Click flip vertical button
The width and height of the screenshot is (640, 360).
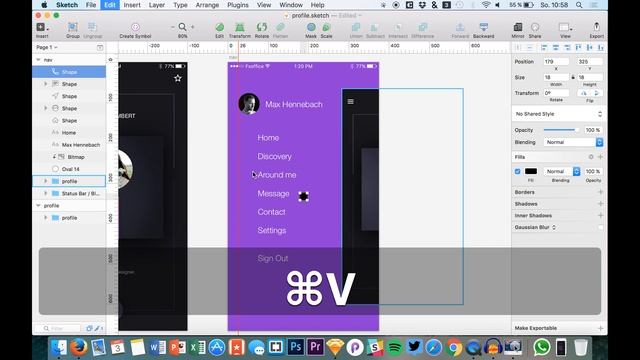tap(596, 93)
